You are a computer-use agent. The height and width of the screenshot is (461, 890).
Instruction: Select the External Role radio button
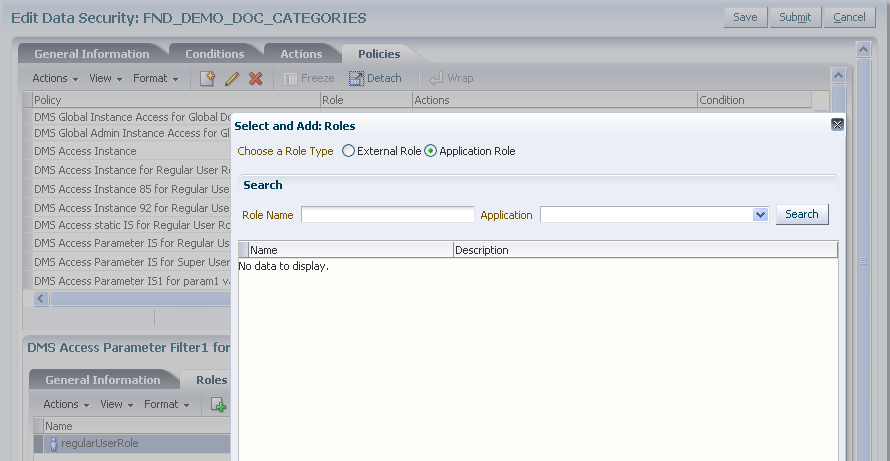pyautogui.click(x=349, y=151)
